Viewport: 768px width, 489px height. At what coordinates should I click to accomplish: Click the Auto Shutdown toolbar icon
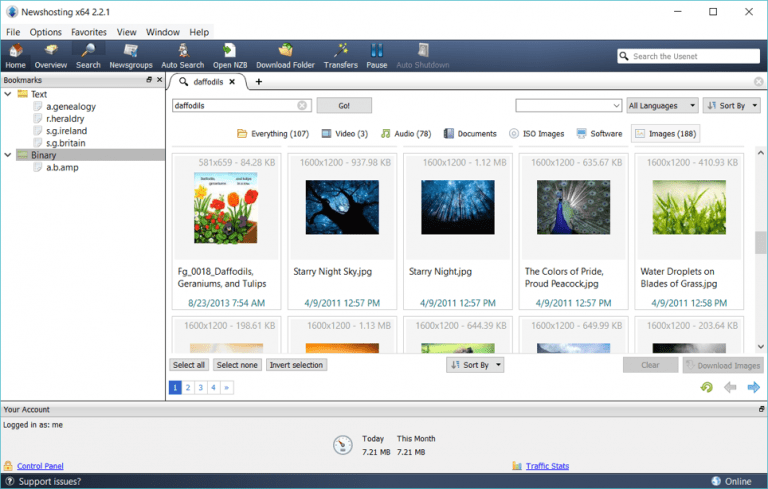point(423,56)
